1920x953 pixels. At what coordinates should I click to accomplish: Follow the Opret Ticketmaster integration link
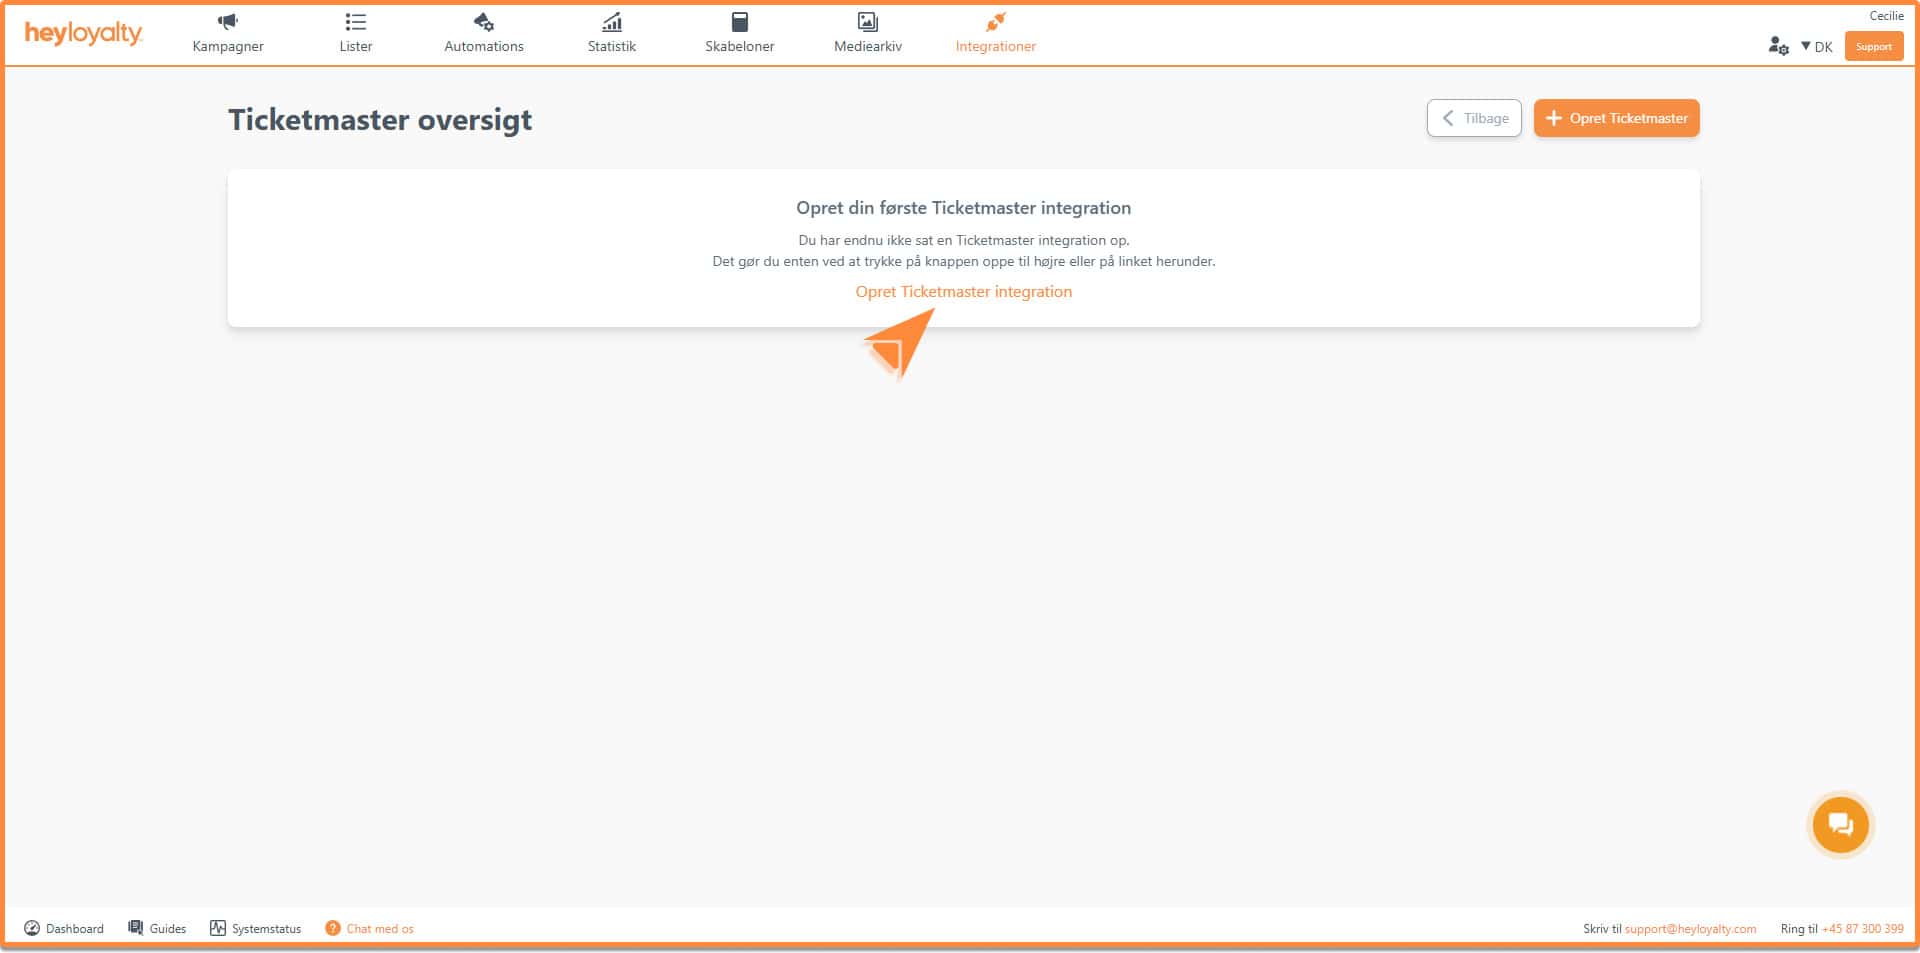[963, 292]
